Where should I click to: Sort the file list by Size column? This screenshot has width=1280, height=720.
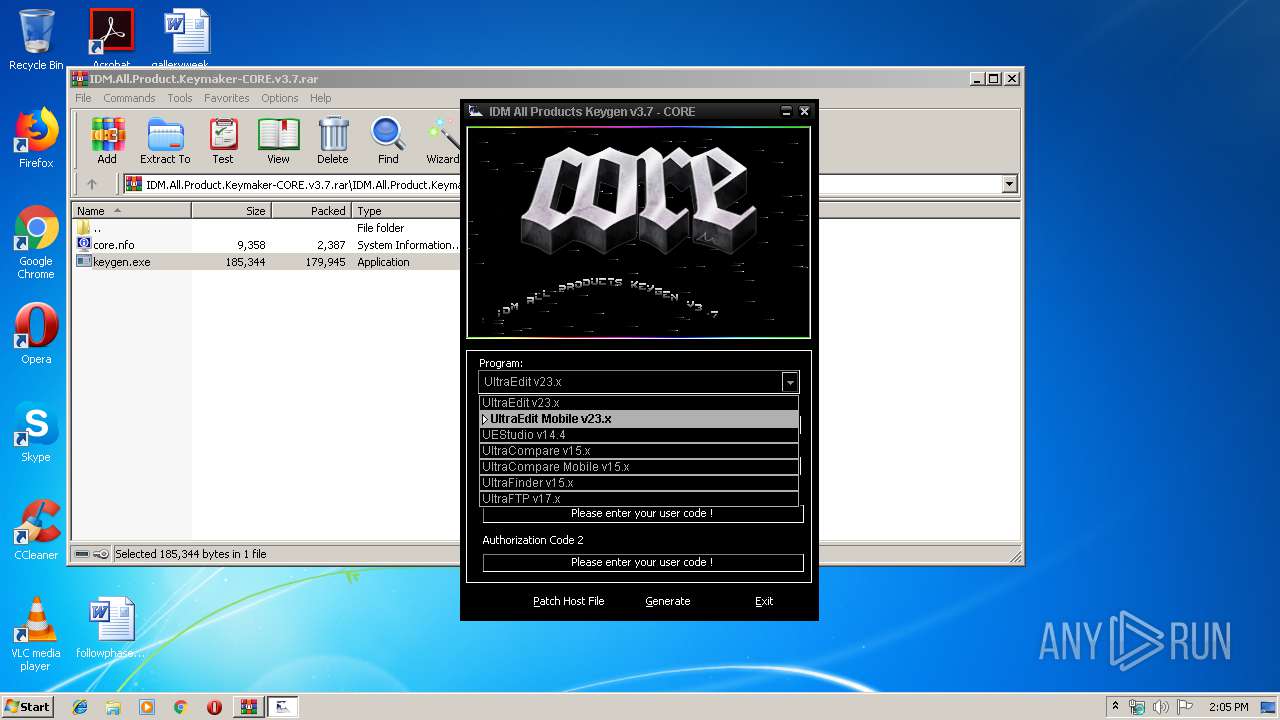[x=232, y=211]
